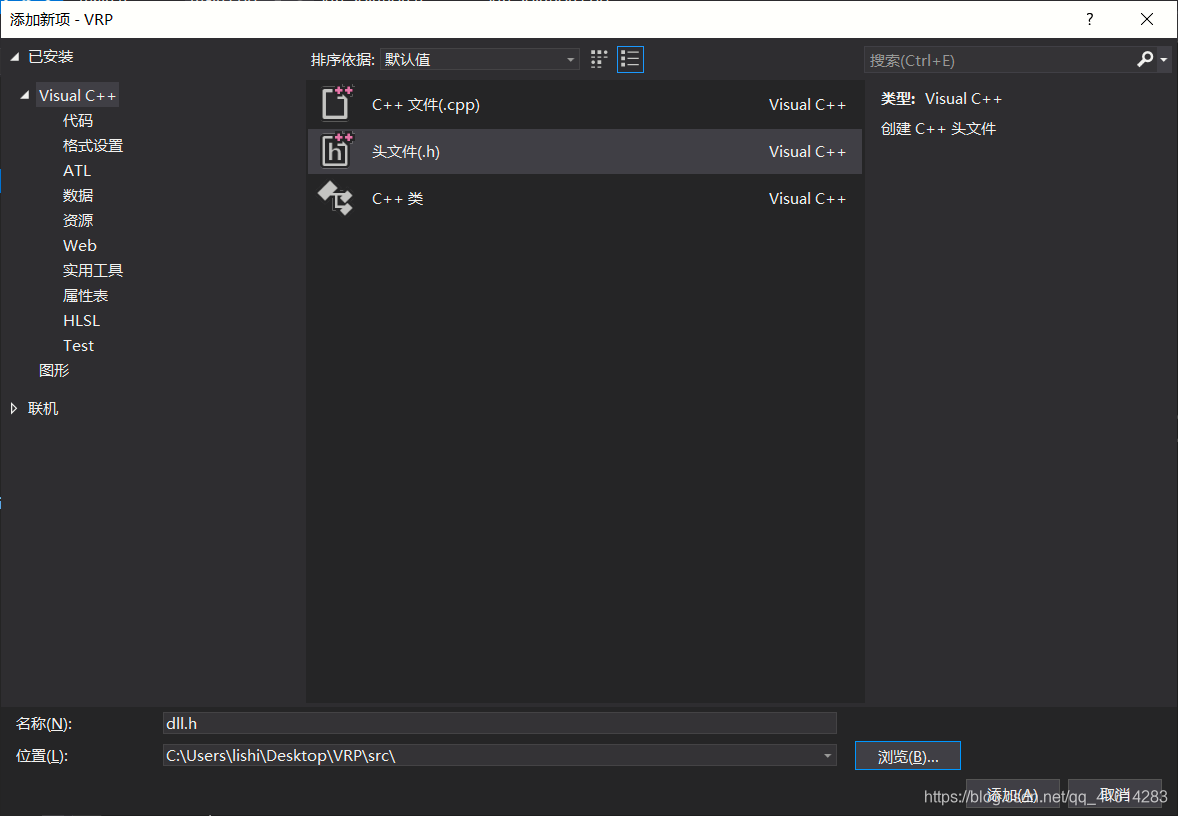Select the HLSL category
The width and height of the screenshot is (1178, 816).
click(81, 320)
